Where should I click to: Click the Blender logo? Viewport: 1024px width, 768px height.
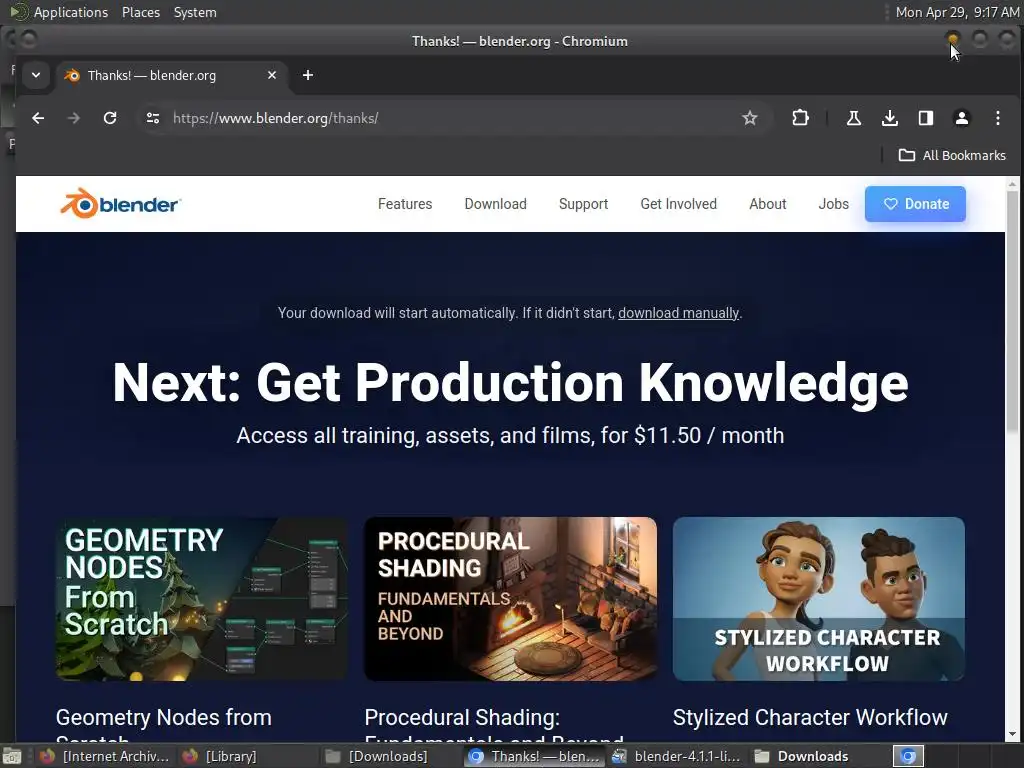point(120,204)
